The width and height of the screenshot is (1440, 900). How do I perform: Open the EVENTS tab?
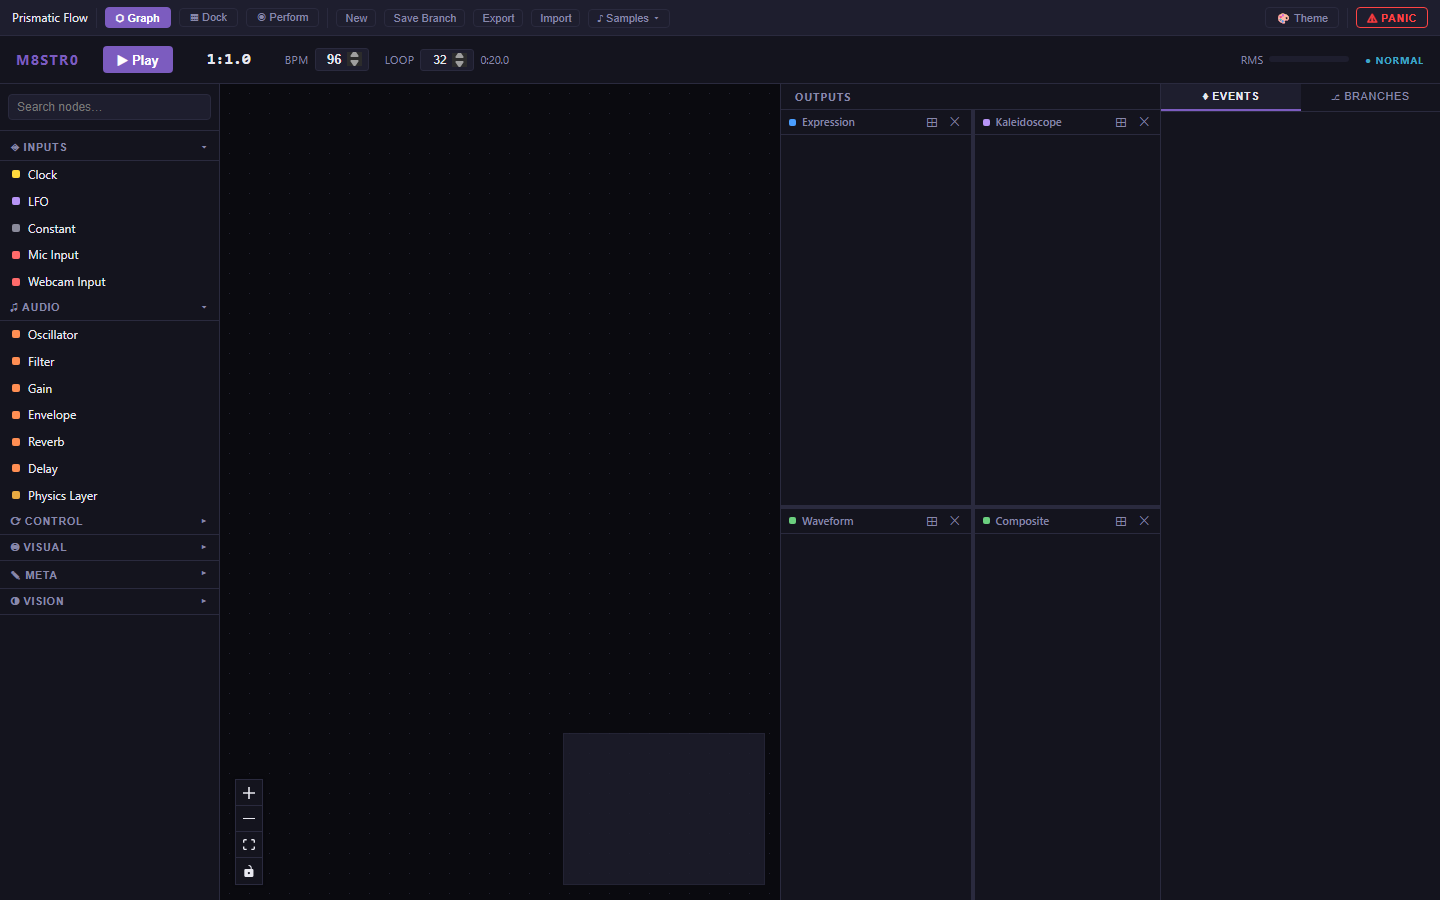1231,96
